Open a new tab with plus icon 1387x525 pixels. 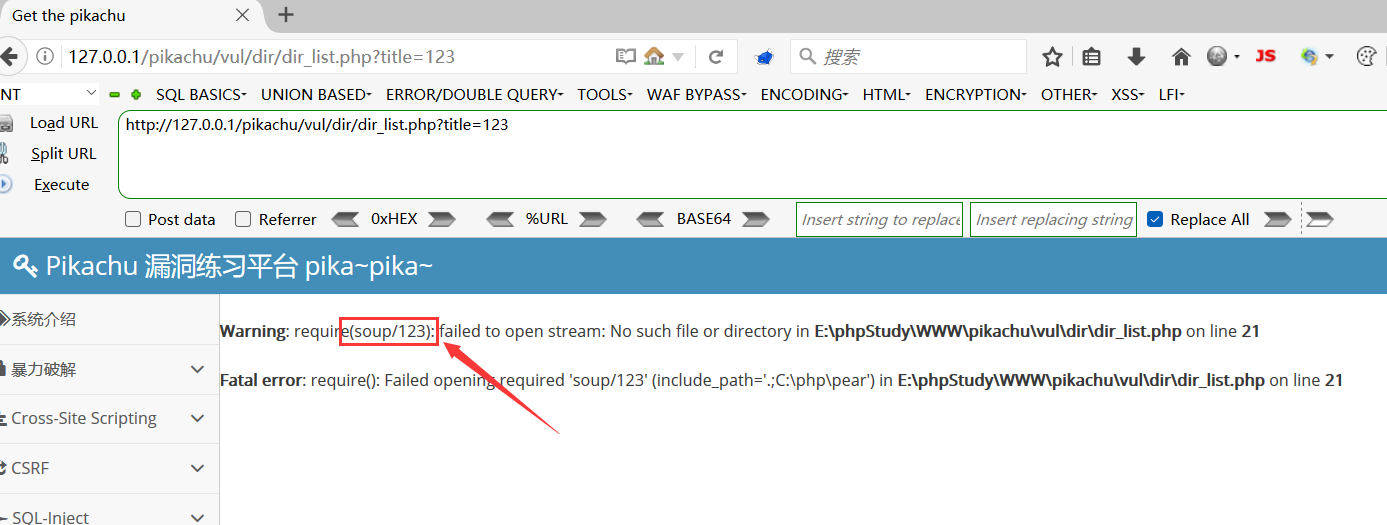tap(286, 15)
